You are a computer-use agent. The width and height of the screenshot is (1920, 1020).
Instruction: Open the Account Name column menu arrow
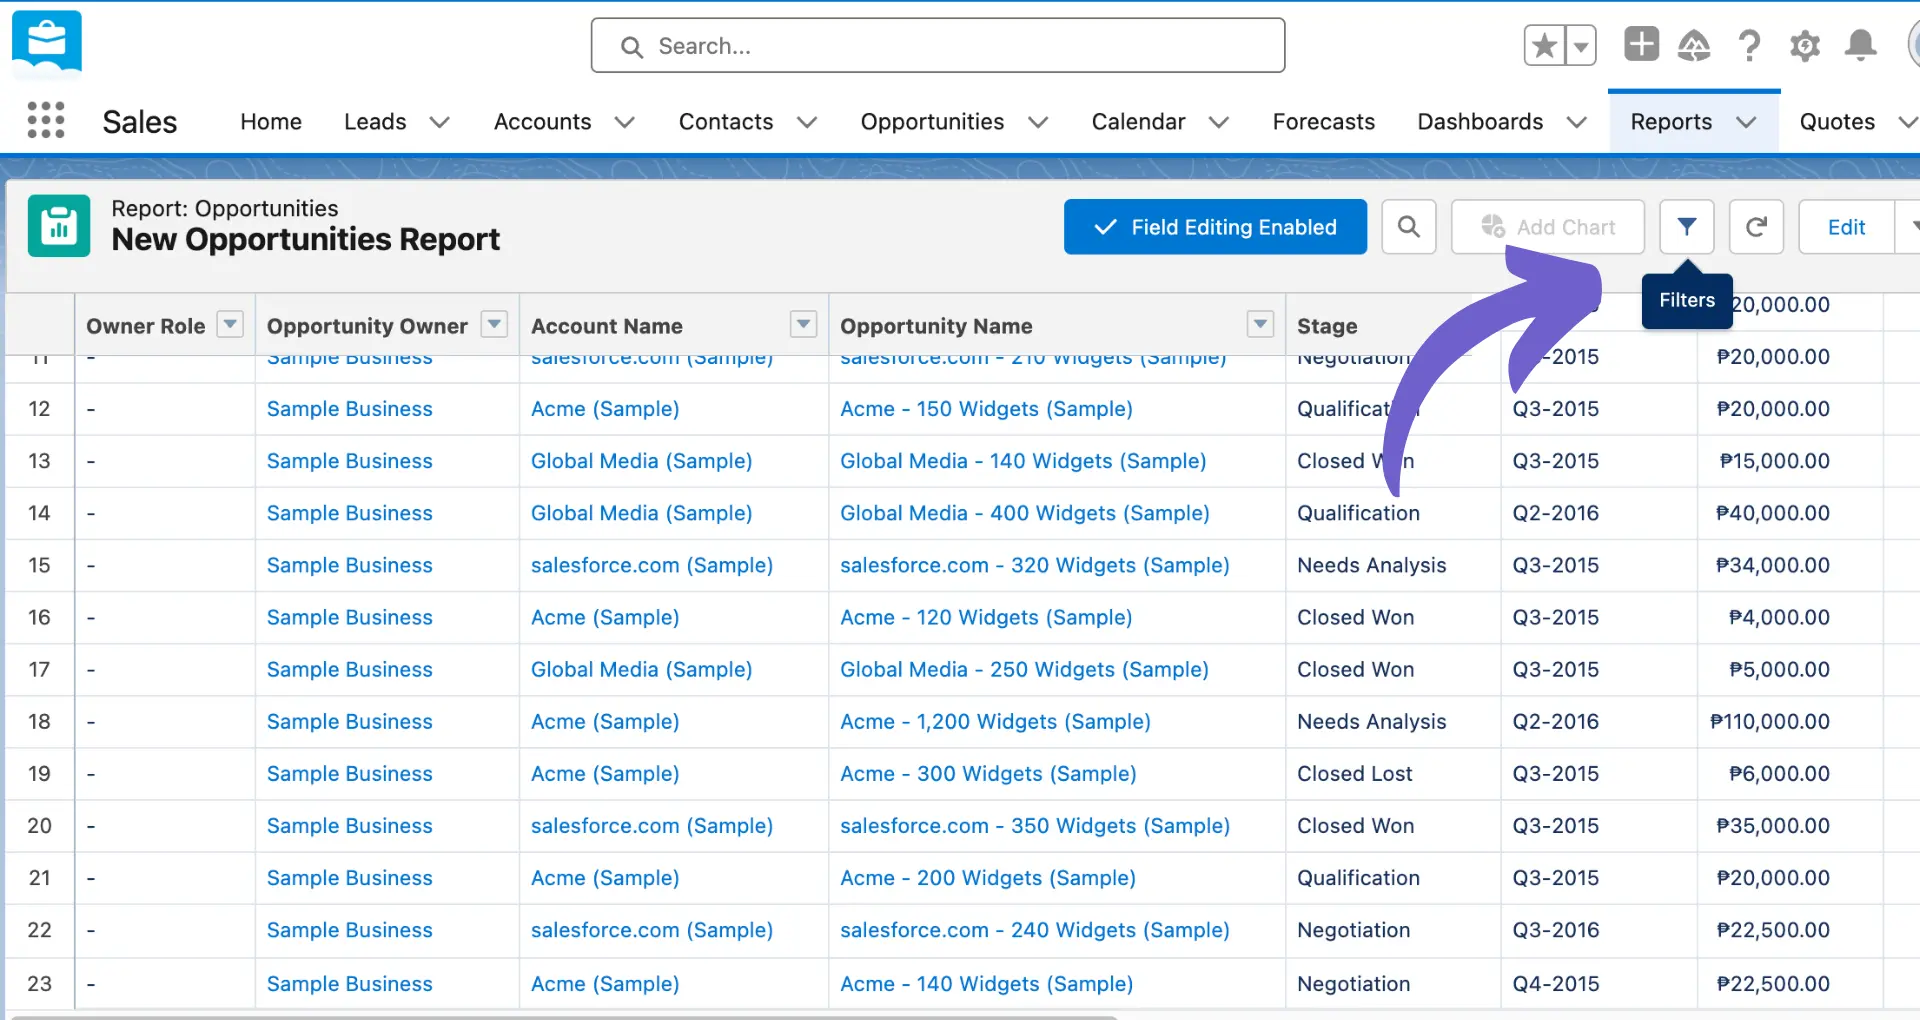(x=803, y=324)
